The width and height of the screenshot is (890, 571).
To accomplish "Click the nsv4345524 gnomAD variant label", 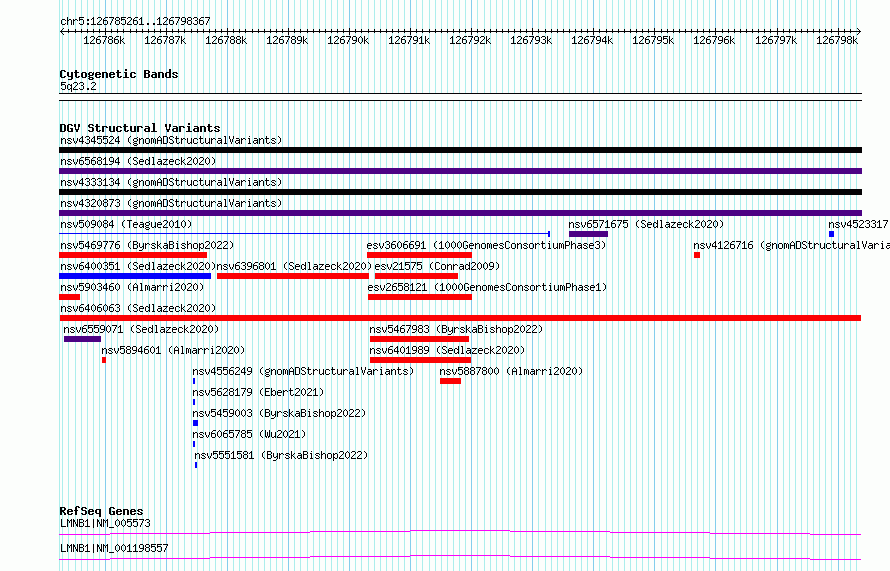I will (171, 140).
